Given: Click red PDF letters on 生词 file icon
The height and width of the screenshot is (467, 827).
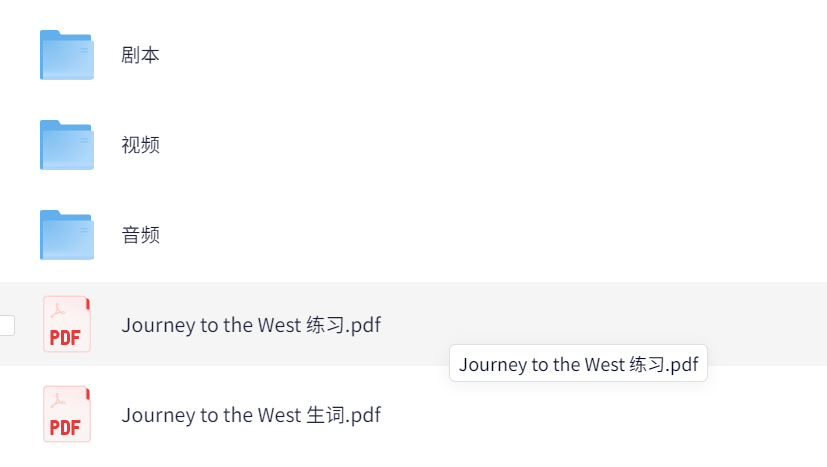Looking at the screenshot, I should coord(65,427).
